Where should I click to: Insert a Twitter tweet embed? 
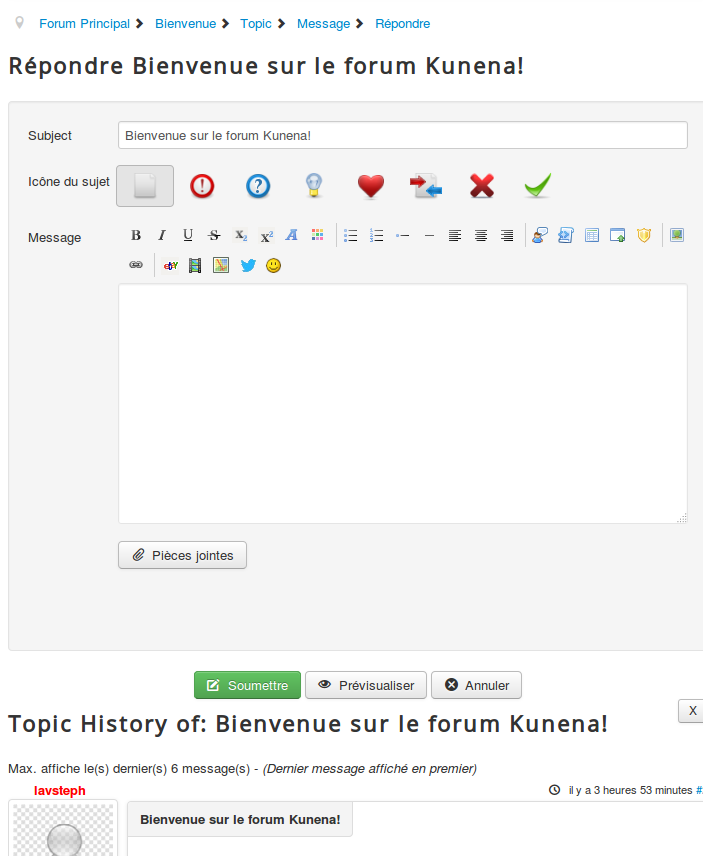click(x=248, y=265)
